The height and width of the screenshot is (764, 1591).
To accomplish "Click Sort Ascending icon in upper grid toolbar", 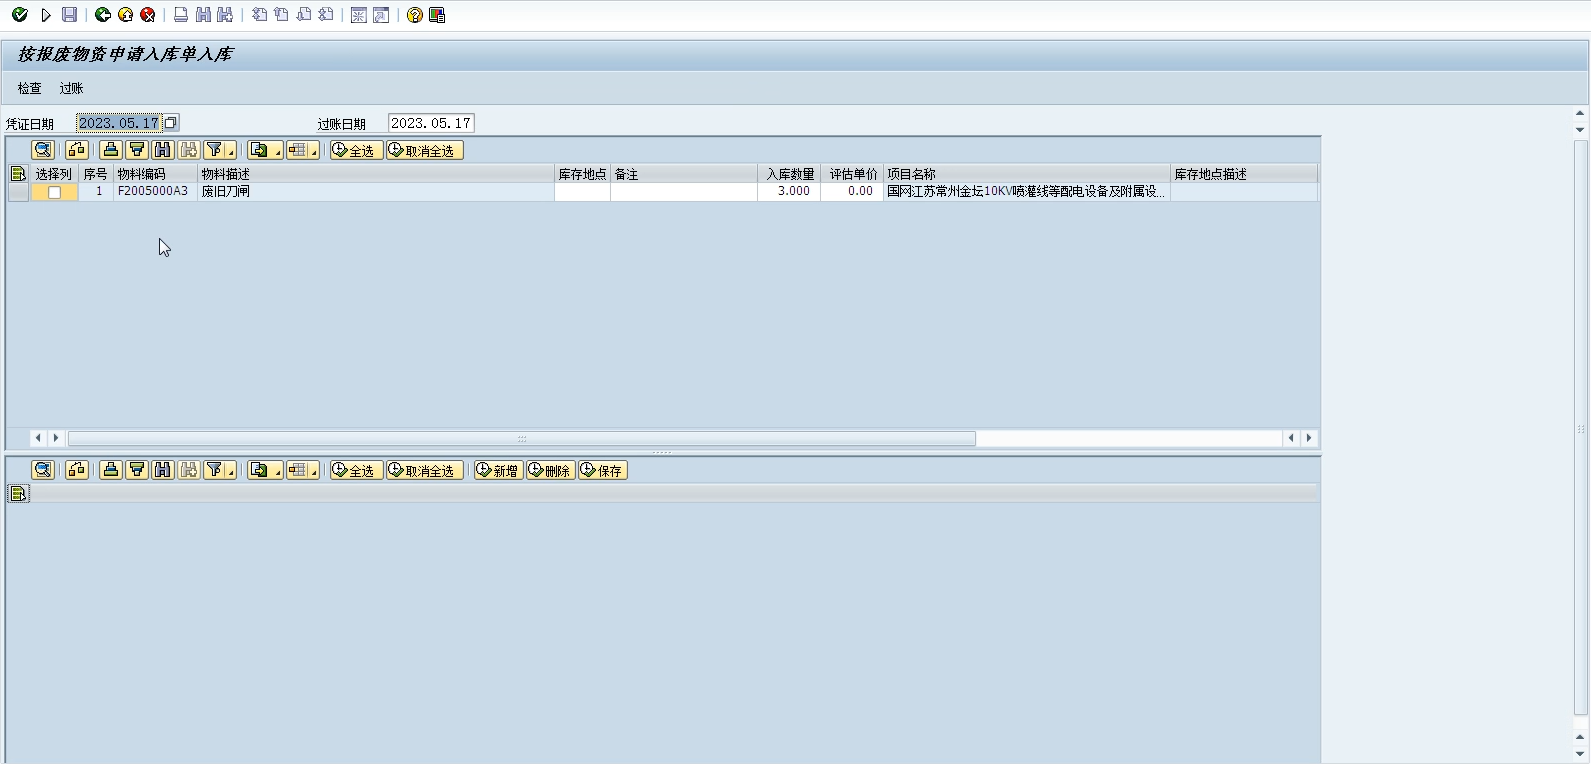I will (111, 150).
